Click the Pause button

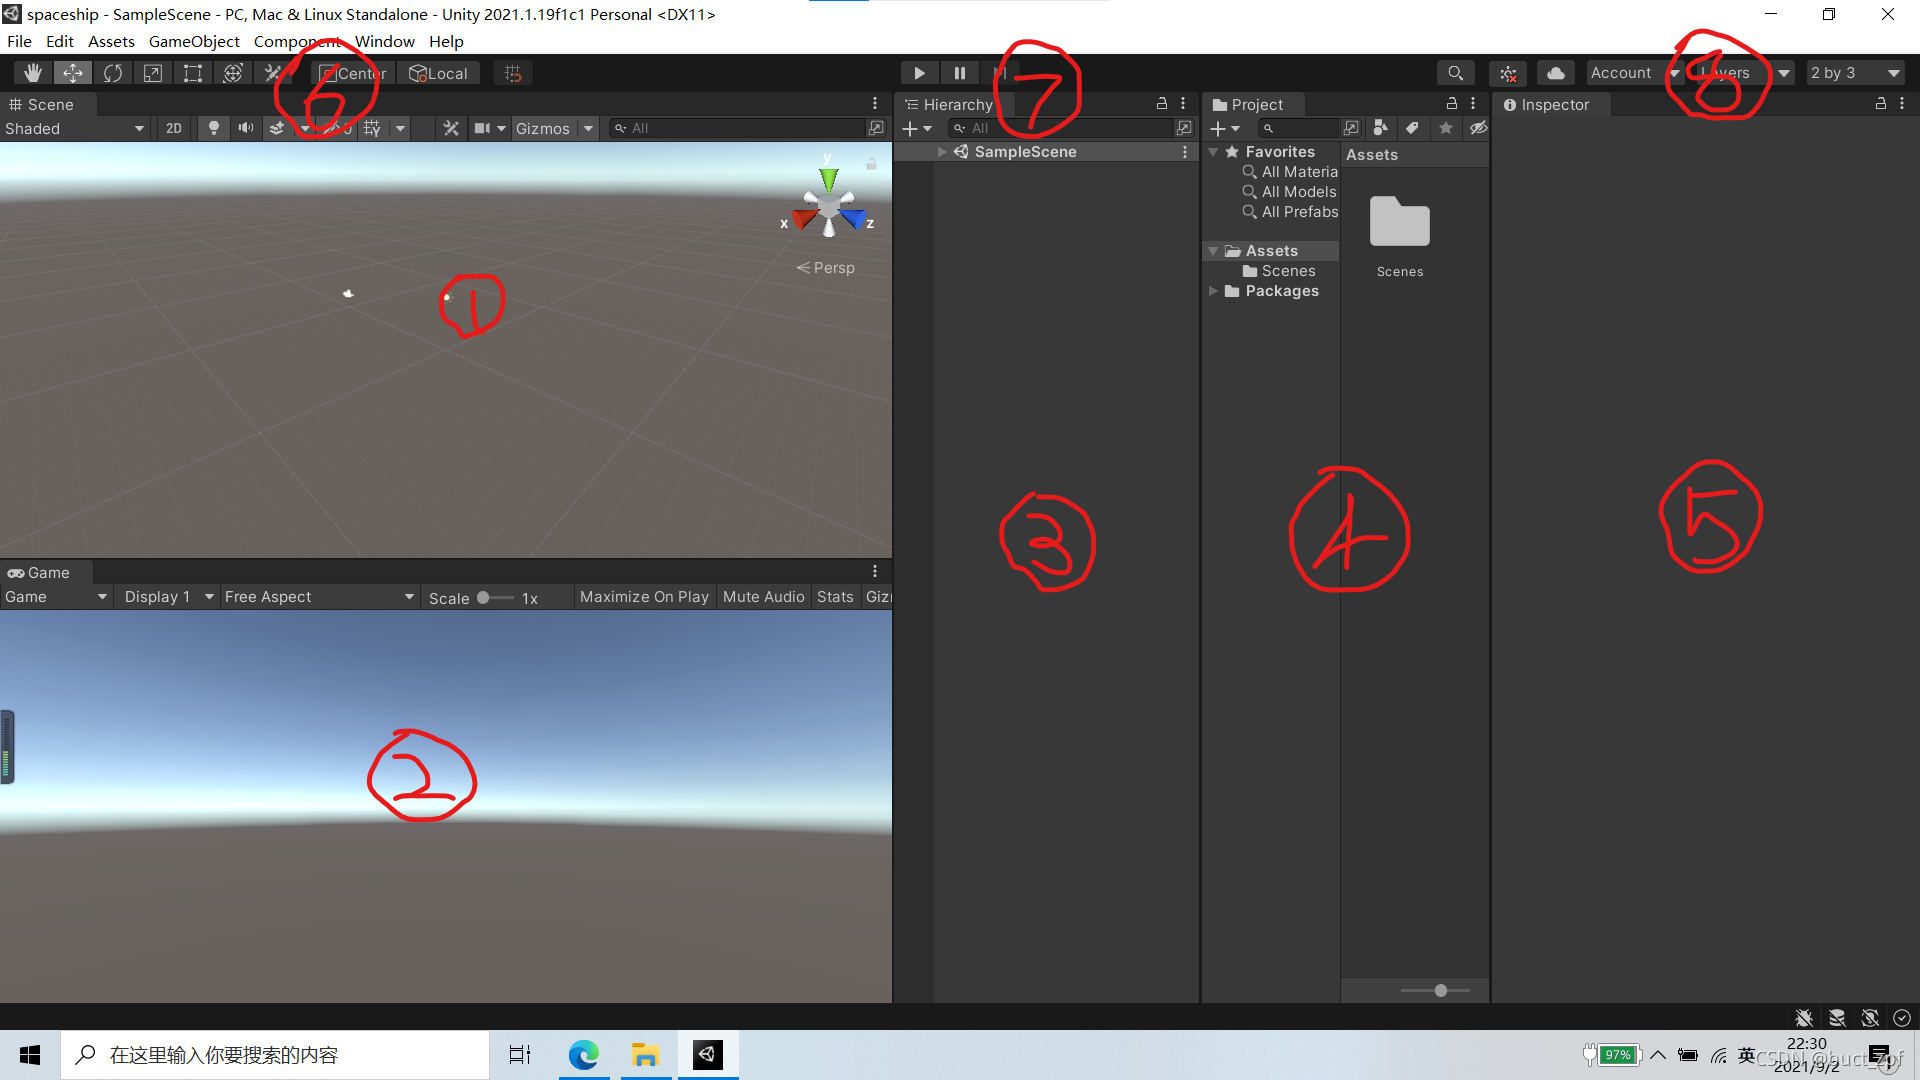[959, 73]
